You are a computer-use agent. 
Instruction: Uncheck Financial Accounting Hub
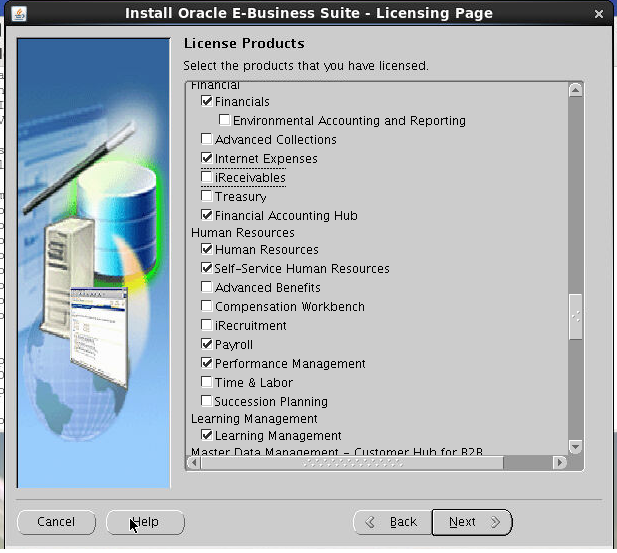[207, 215]
